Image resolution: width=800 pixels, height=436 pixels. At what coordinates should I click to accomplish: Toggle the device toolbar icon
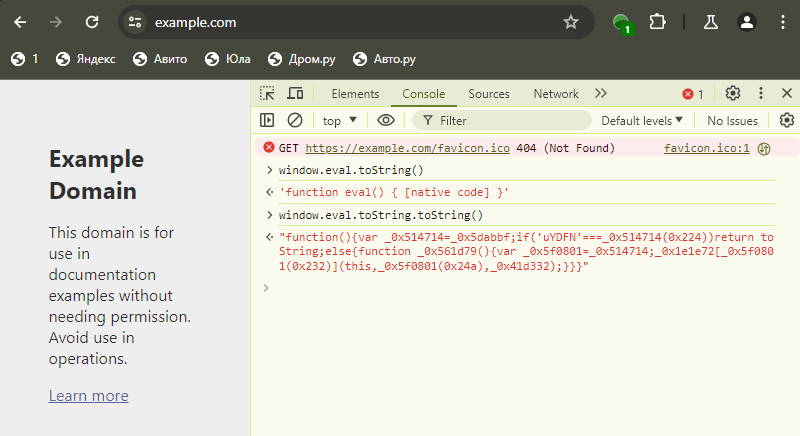[295, 94]
